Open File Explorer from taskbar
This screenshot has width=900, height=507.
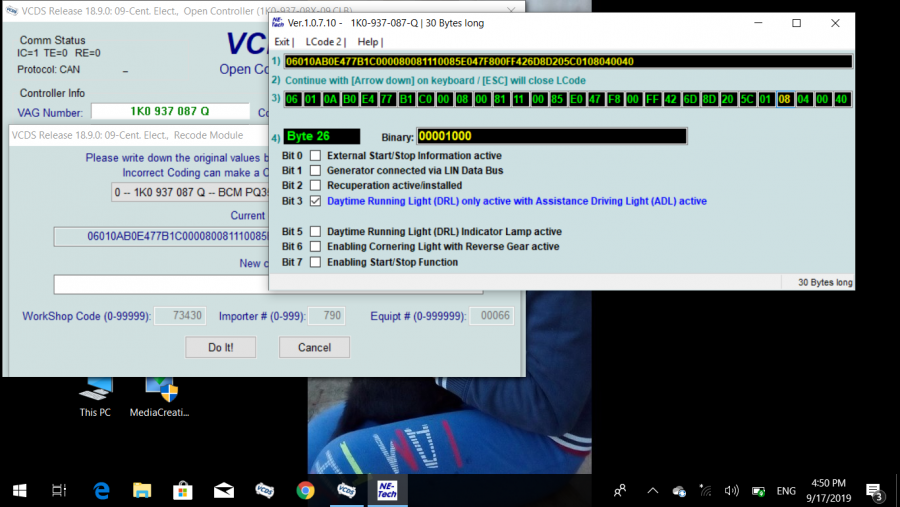pos(142,491)
